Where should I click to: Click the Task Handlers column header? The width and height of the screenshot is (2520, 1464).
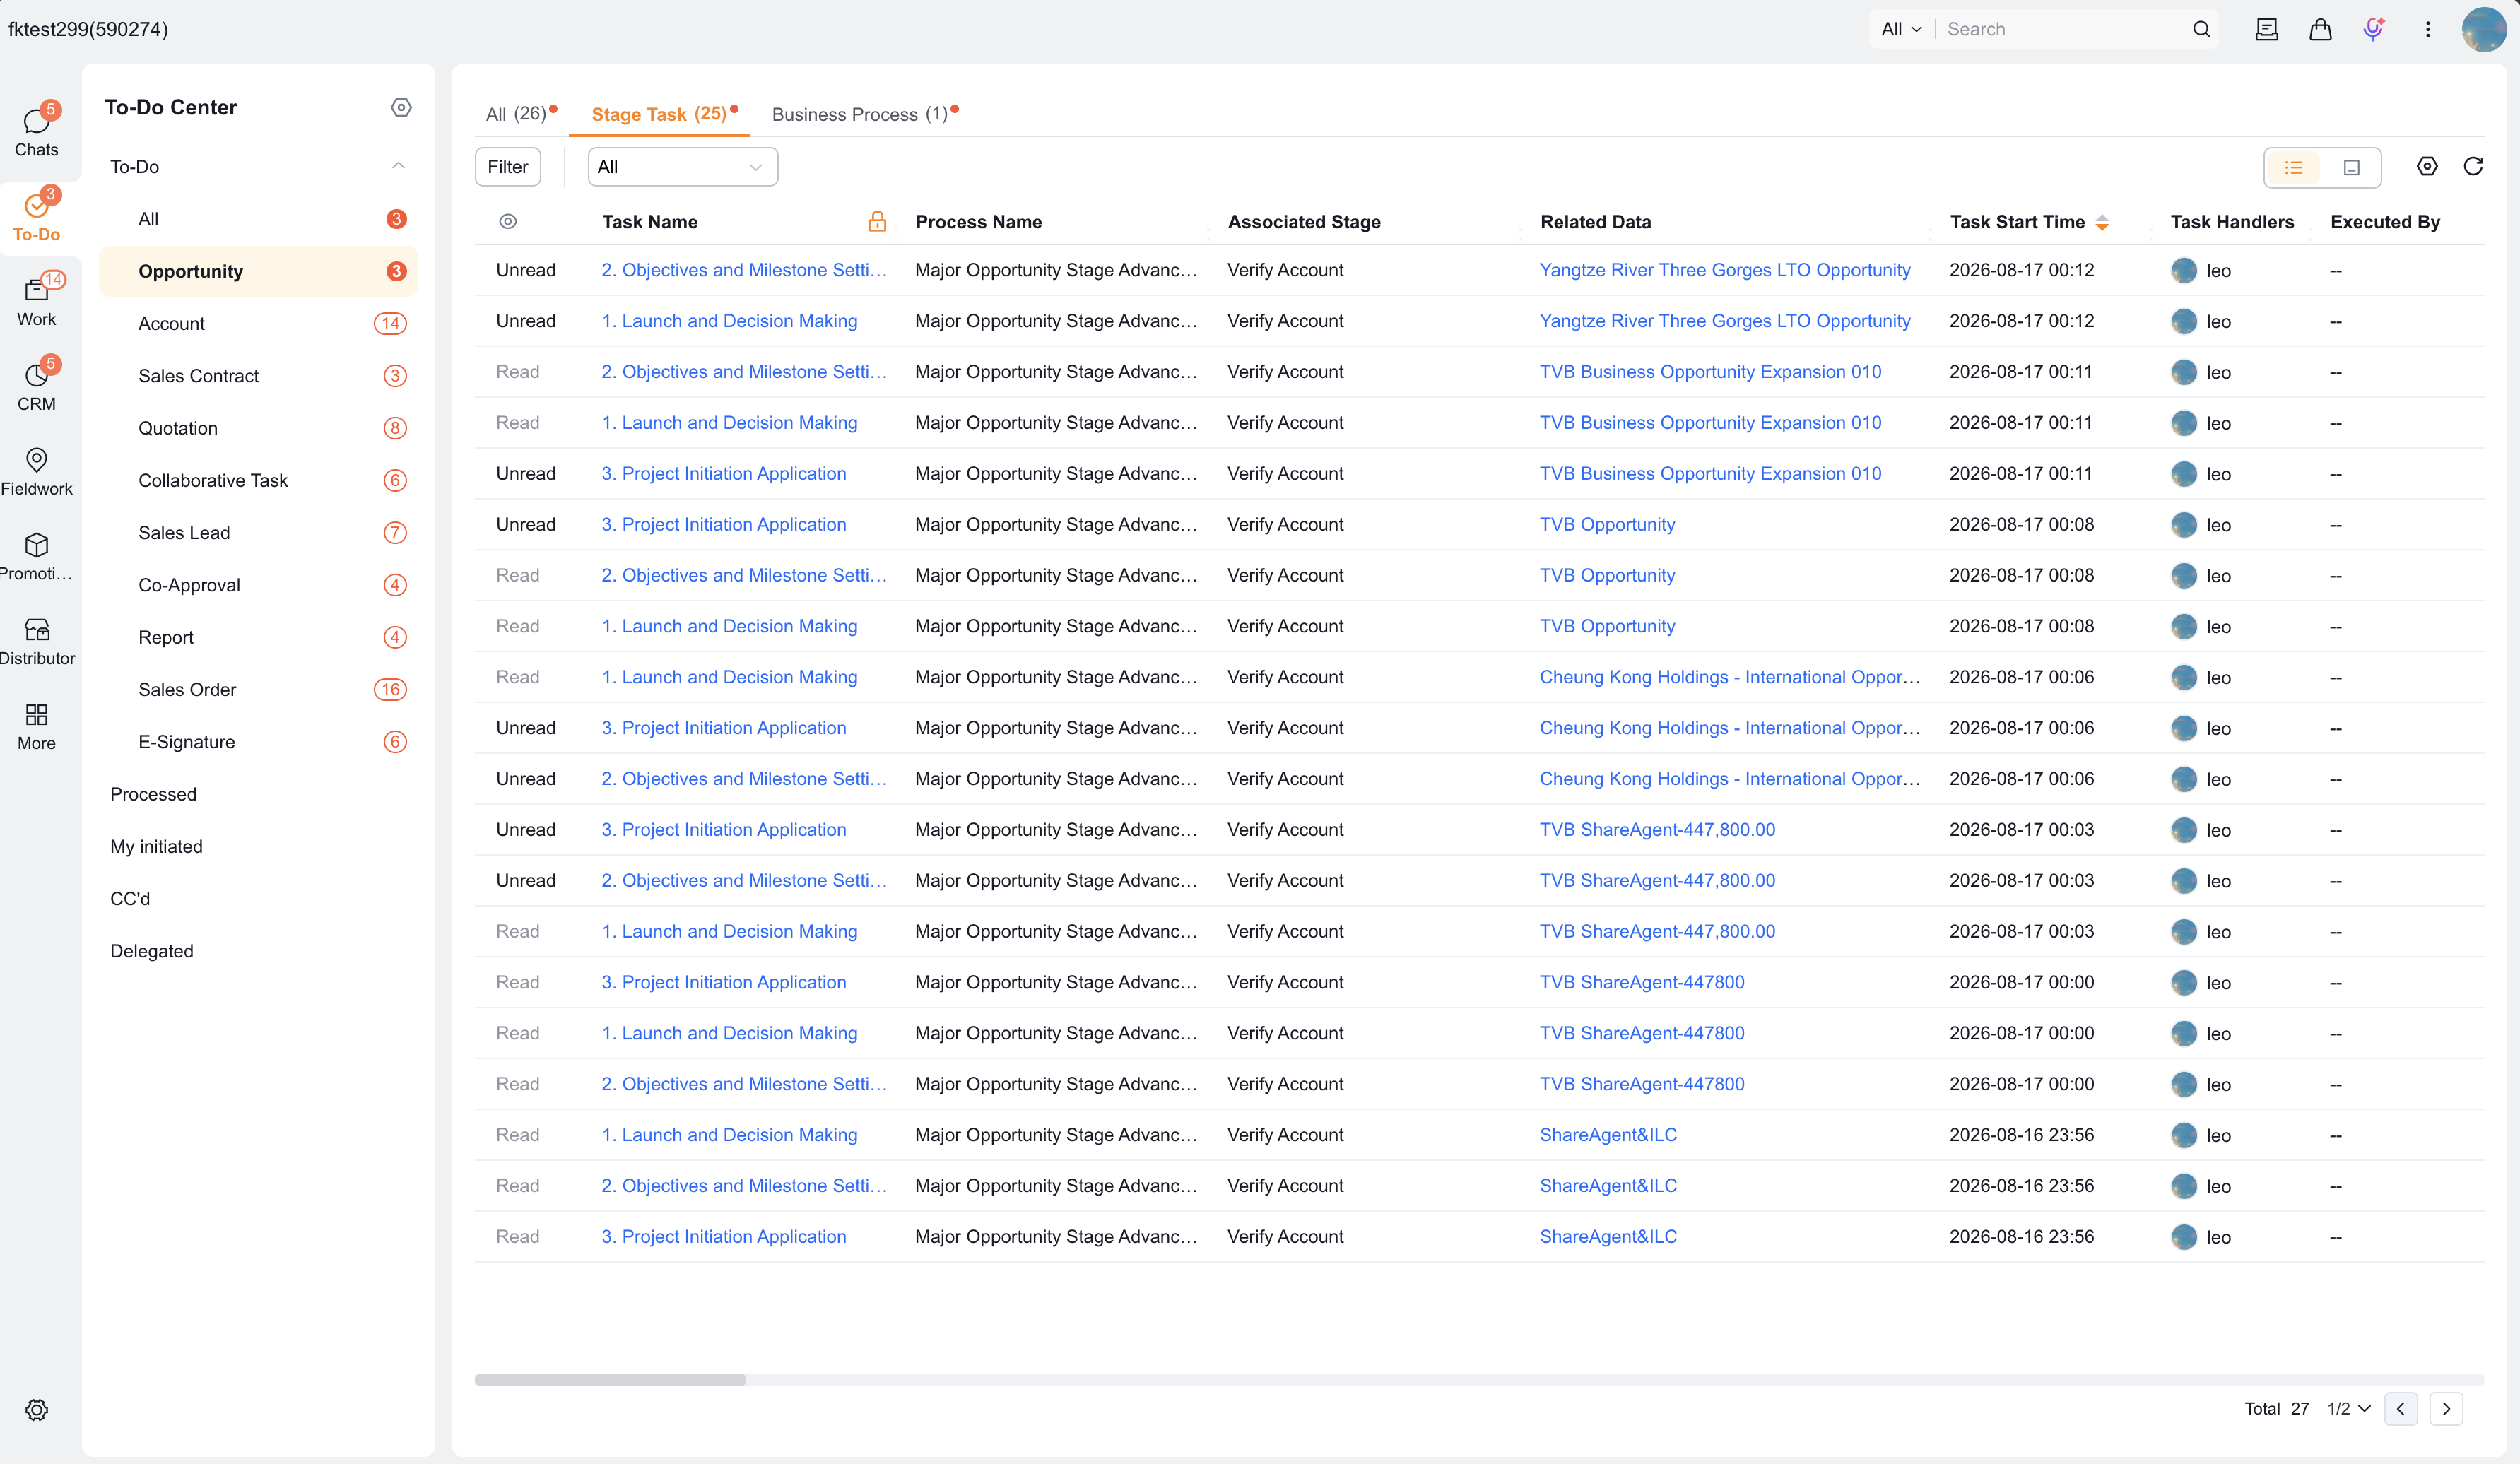click(x=2232, y=222)
